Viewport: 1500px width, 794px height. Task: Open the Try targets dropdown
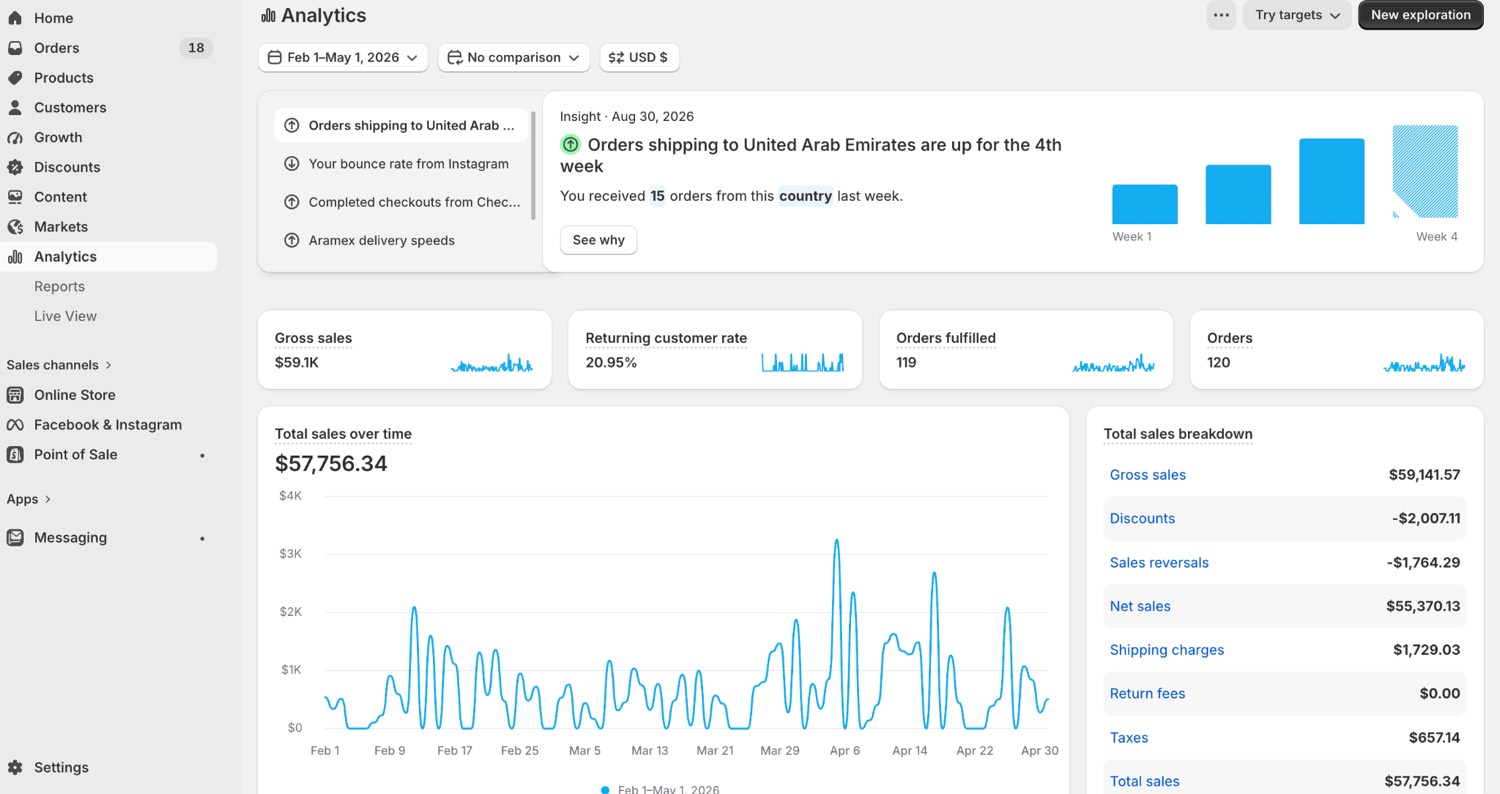coord(1297,15)
